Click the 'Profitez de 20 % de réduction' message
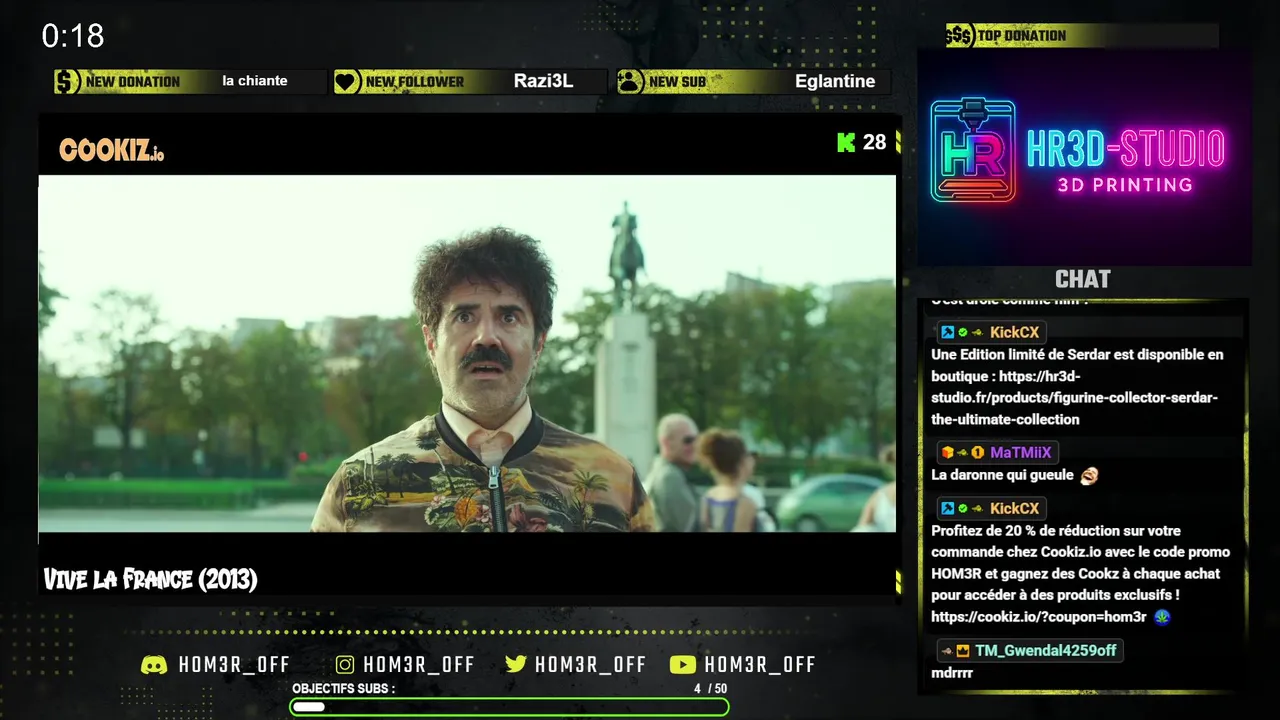1280x720 pixels. click(1080, 574)
